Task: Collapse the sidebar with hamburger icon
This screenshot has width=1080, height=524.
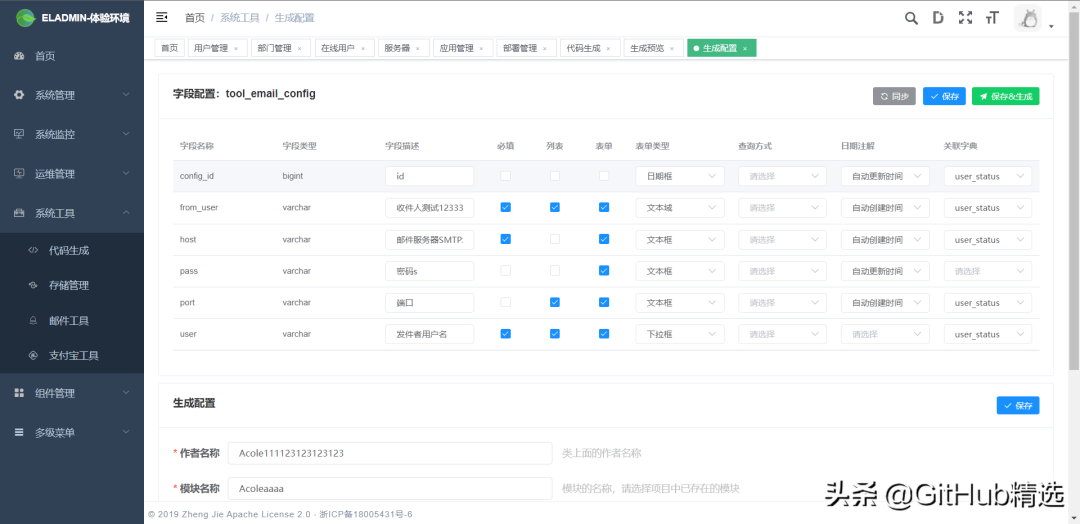Action: [x=161, y=17]
